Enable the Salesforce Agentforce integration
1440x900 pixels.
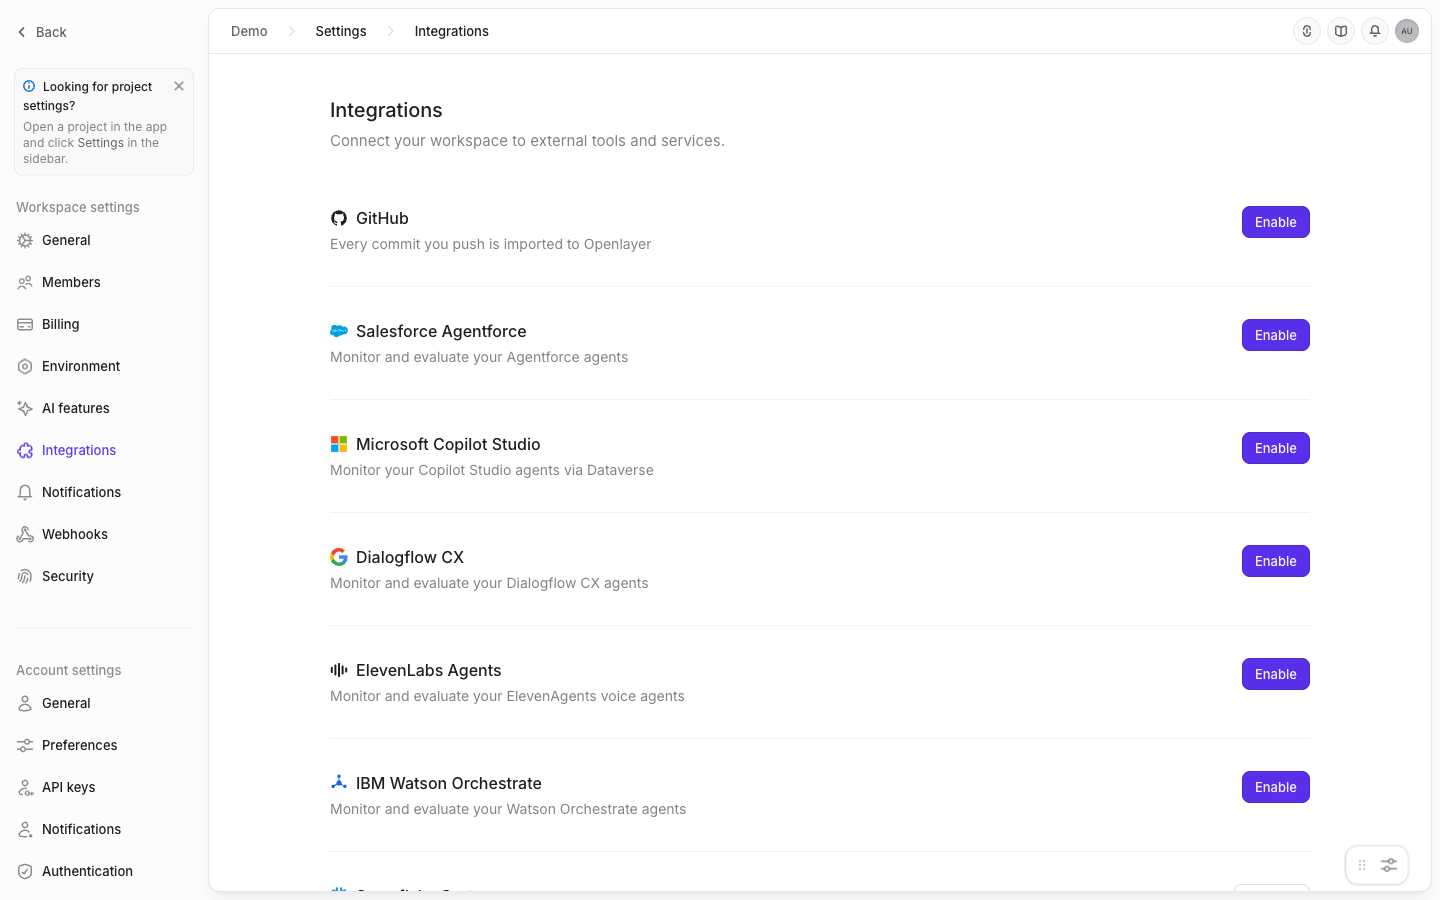point(1276,335)
